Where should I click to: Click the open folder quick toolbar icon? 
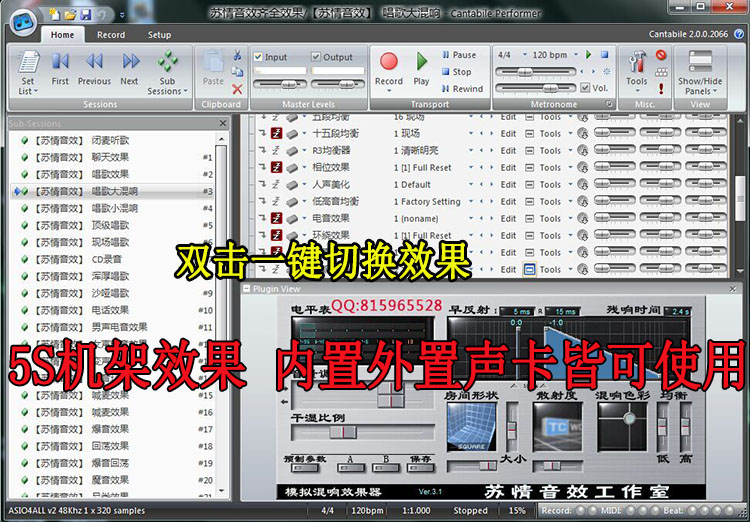[x=70, y=15]
